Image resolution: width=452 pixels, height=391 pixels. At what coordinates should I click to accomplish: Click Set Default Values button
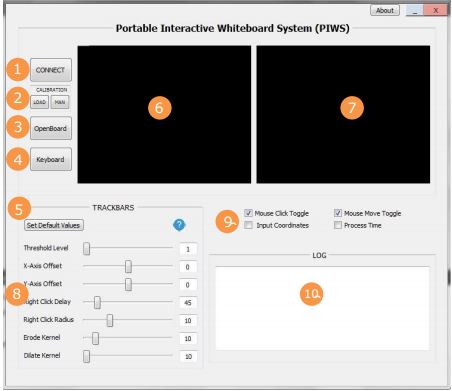click(53, 225)
